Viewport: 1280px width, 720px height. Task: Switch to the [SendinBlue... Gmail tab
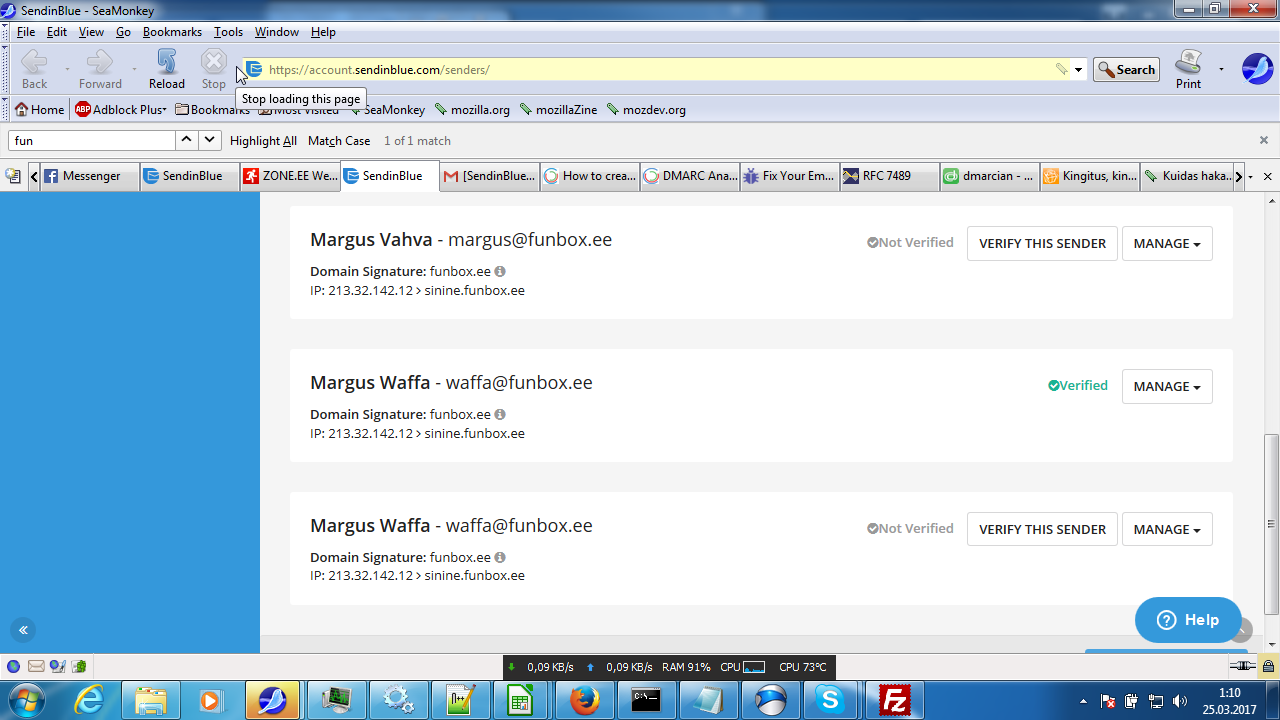(490, 176)
